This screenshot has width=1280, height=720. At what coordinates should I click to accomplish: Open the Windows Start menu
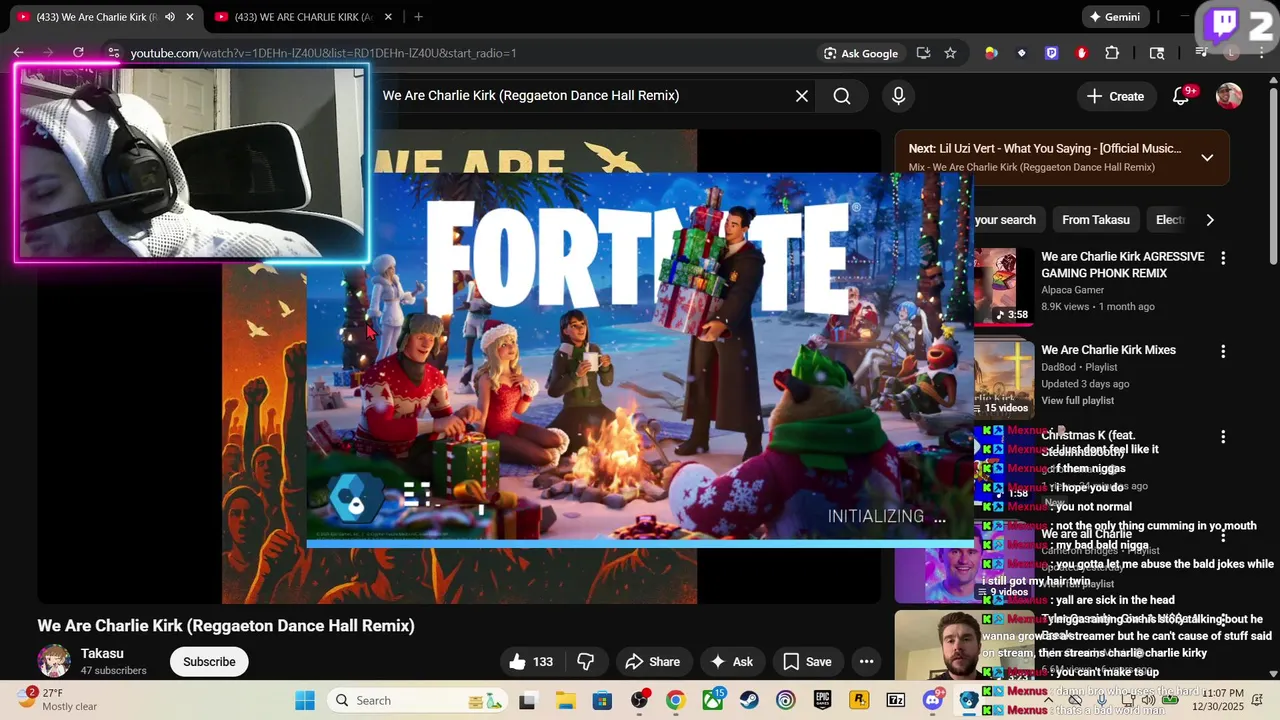tap(305, 700)
